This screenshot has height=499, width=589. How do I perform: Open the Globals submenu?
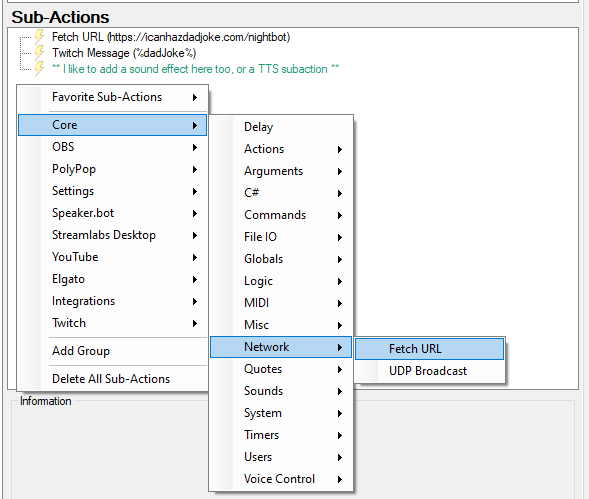(x=281, y=259)
